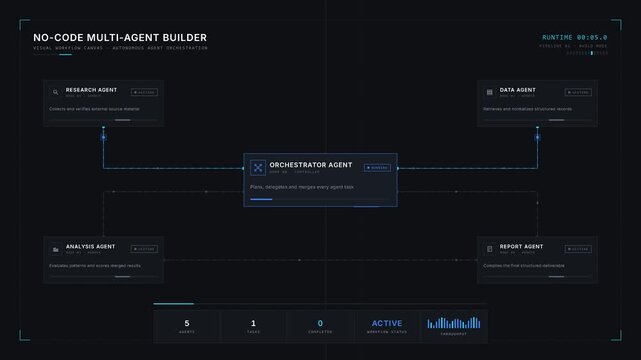Click the Orchestrator Agent left connection port
The width and height of the screenshot is (641, 360).
(x=243, y=168)
